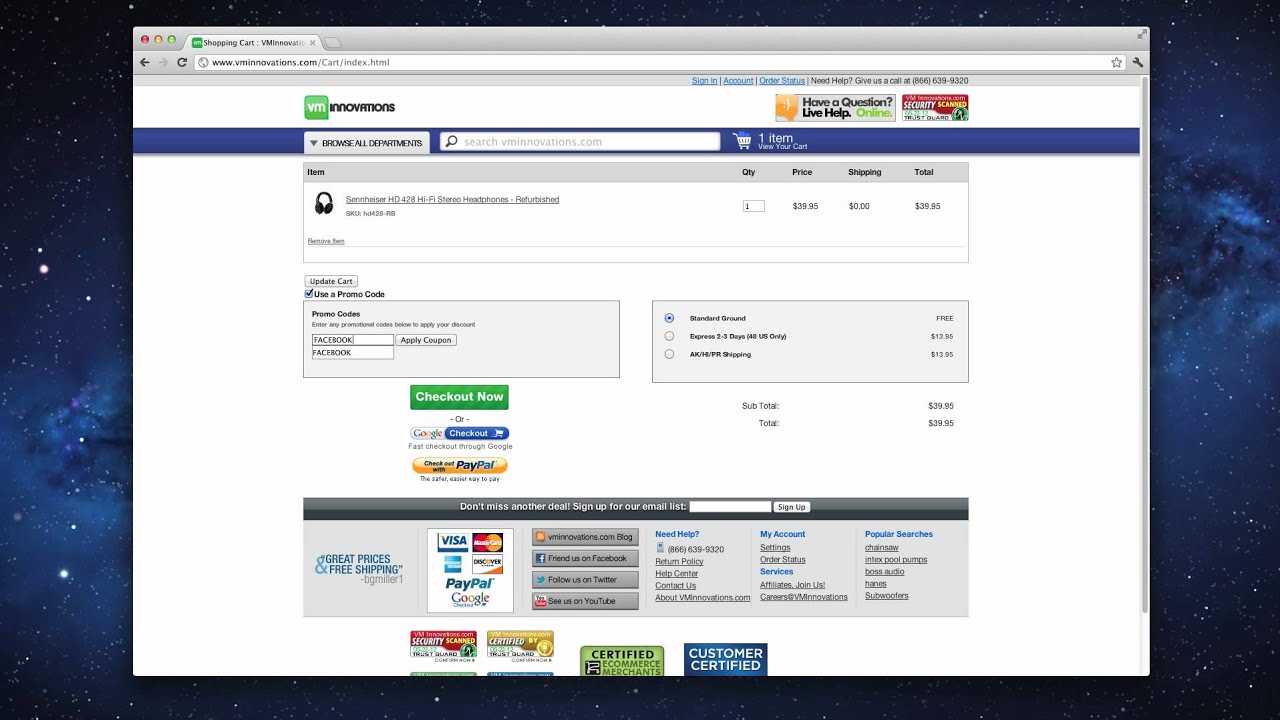1280x720 pixels.
Task: Click the Google Checkout button
Action: tap(459, 433)
